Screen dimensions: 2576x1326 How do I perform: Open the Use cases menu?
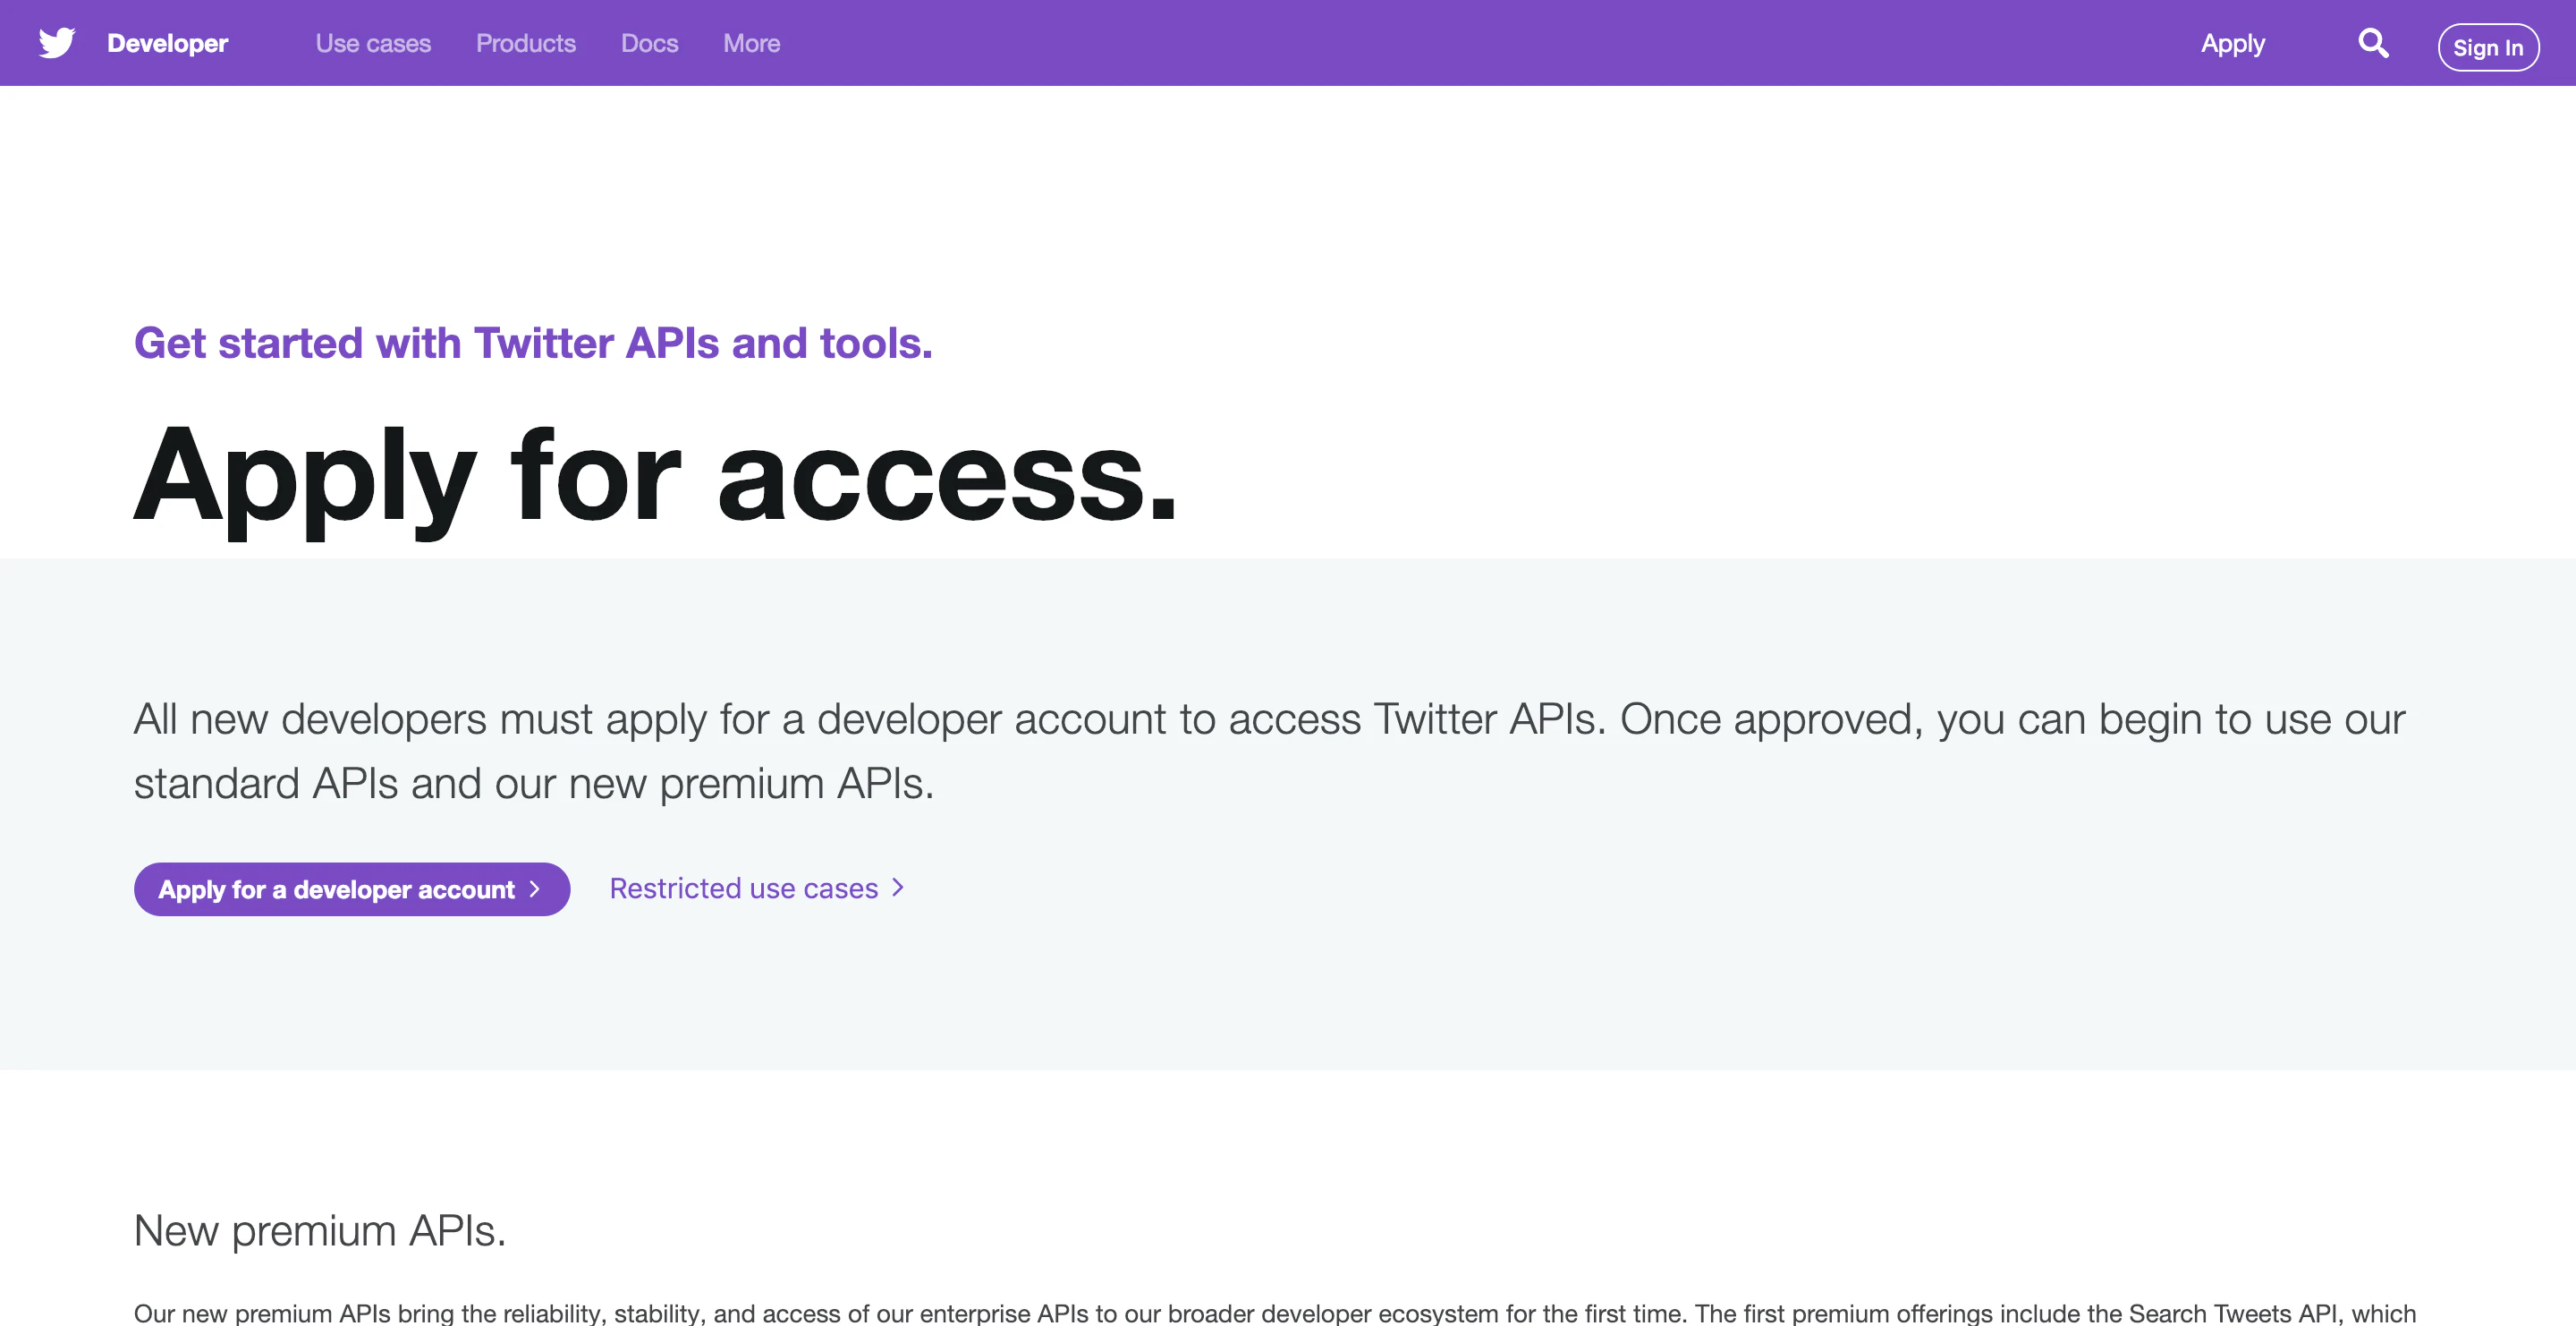pos(373,43)
